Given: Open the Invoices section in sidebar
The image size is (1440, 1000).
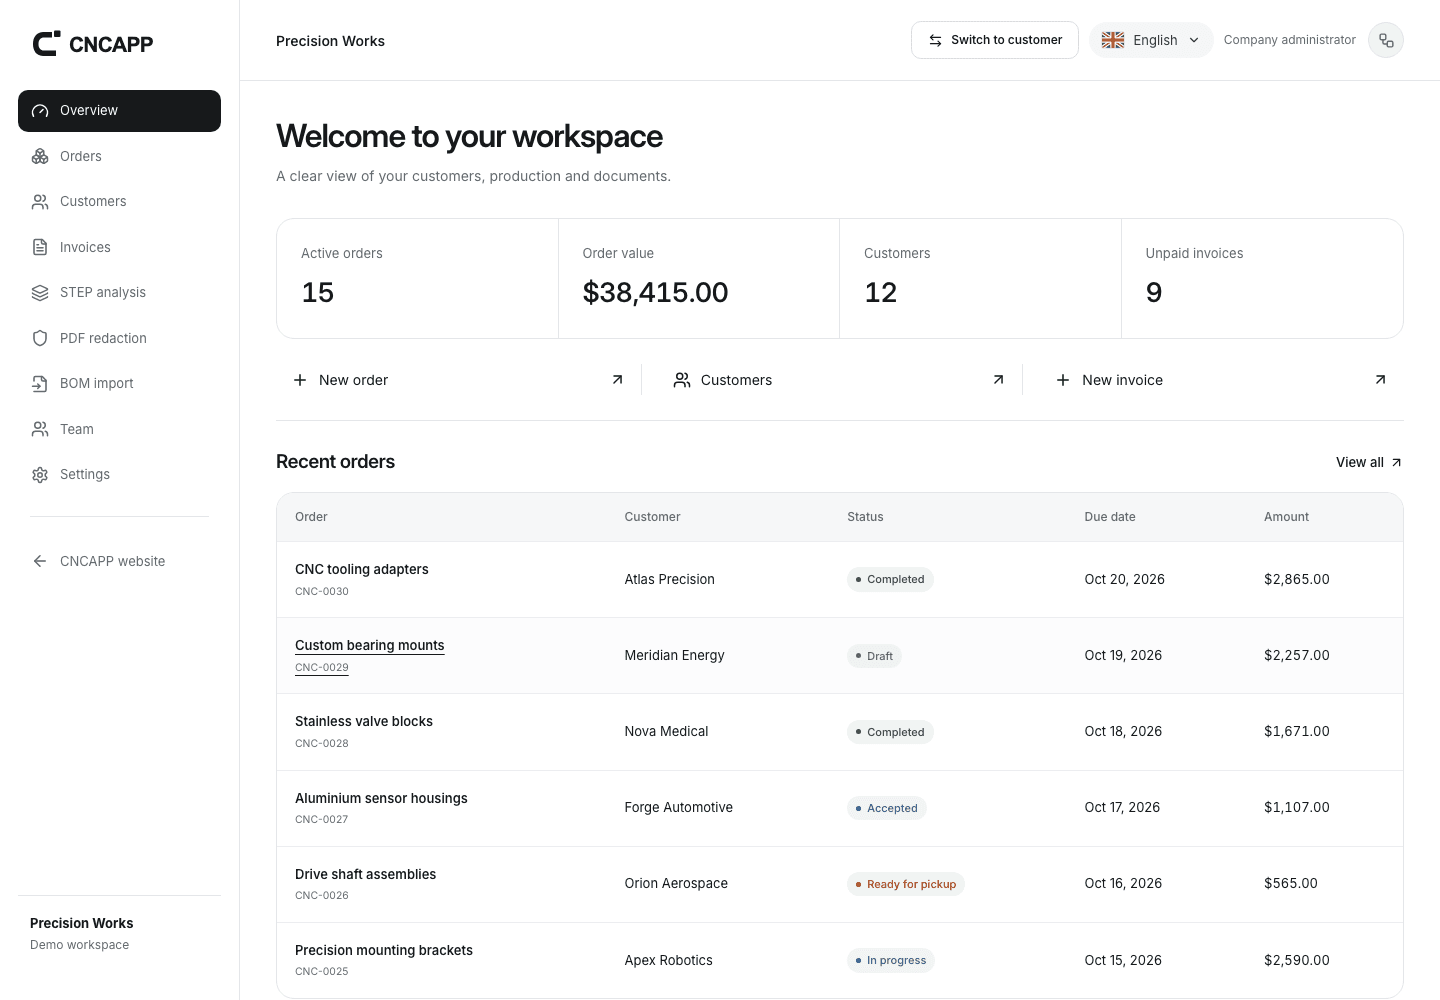Looking at the screenshot, I should 119,247.
